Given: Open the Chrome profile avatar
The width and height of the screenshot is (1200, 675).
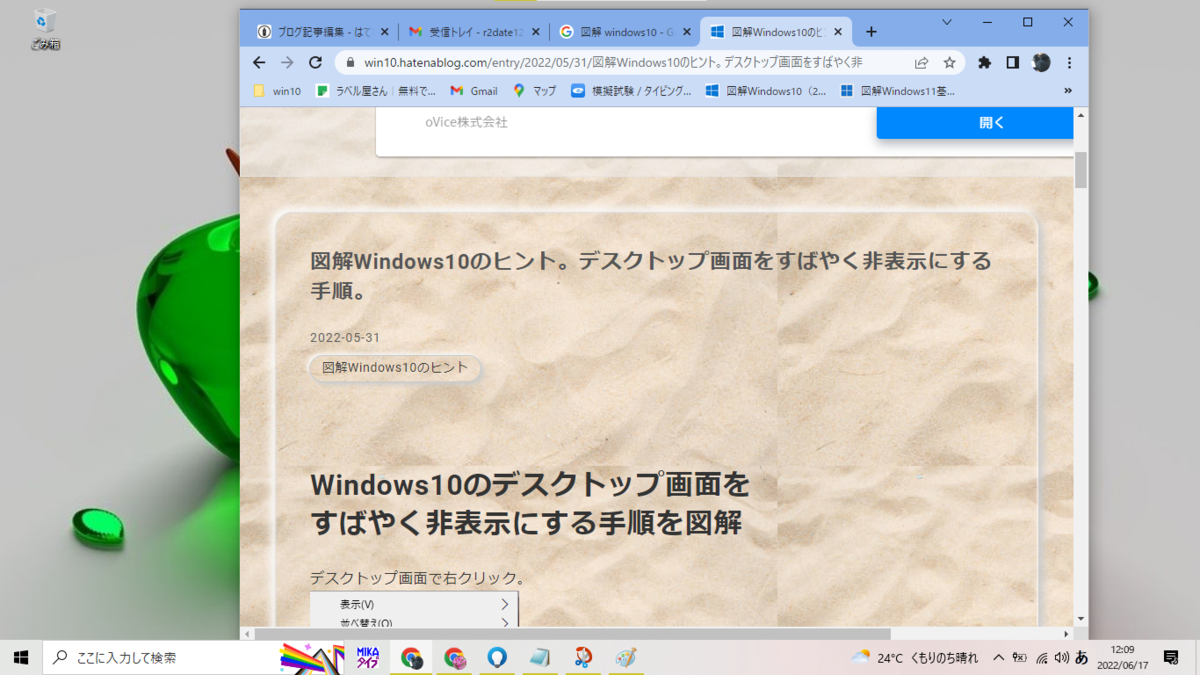Looking at the screenshot, I should (x=1041, y=62).
